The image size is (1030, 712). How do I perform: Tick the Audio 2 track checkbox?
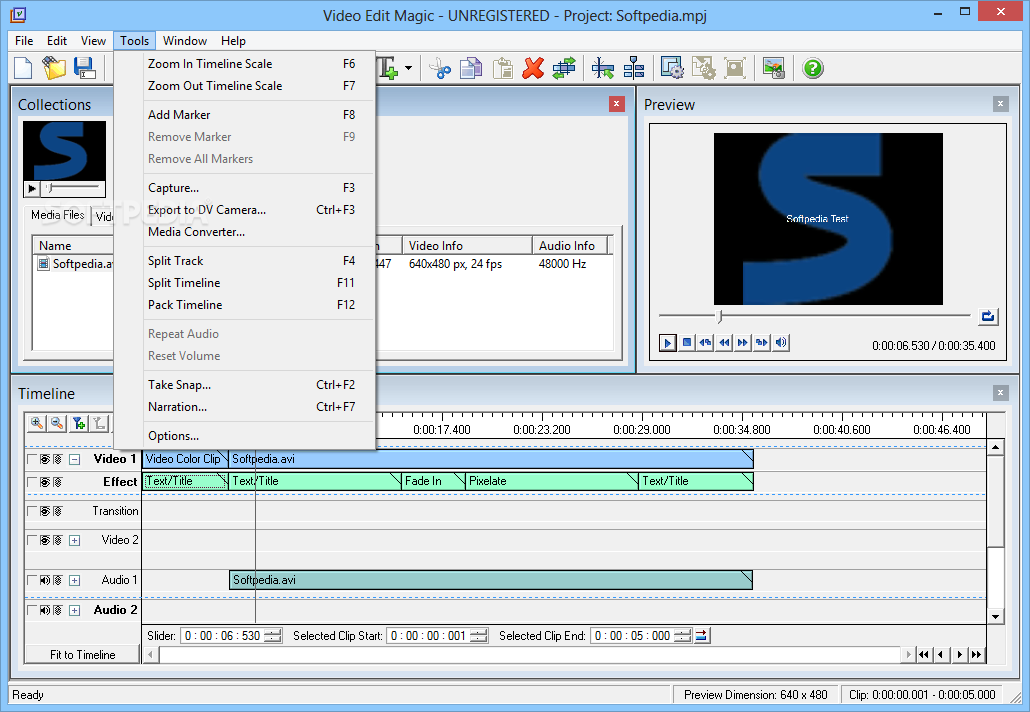point(32,610)
